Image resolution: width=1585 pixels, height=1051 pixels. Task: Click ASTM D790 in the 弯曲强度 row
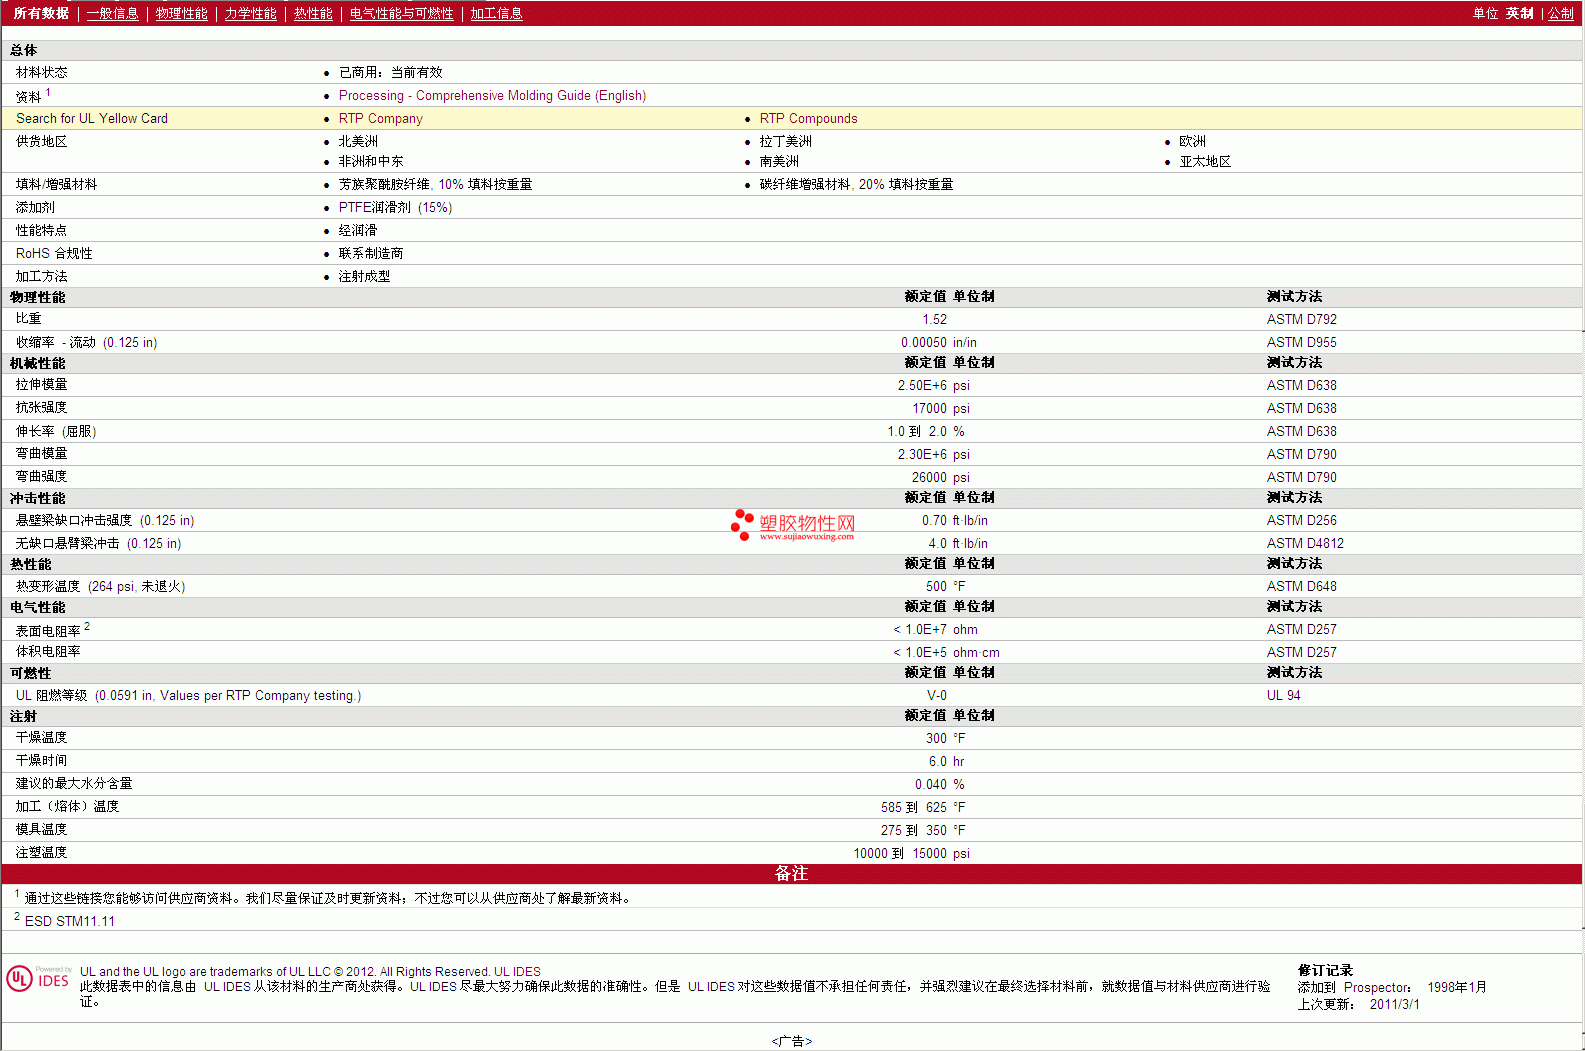(1302, 477)
